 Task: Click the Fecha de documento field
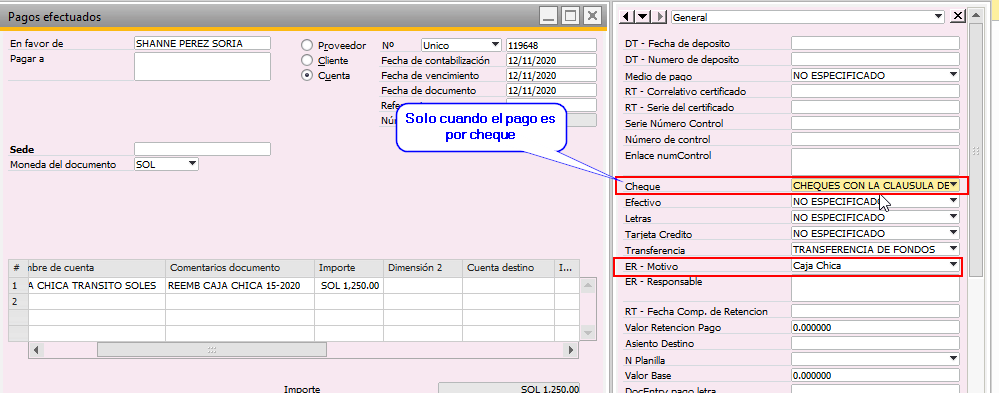point(551,90)
